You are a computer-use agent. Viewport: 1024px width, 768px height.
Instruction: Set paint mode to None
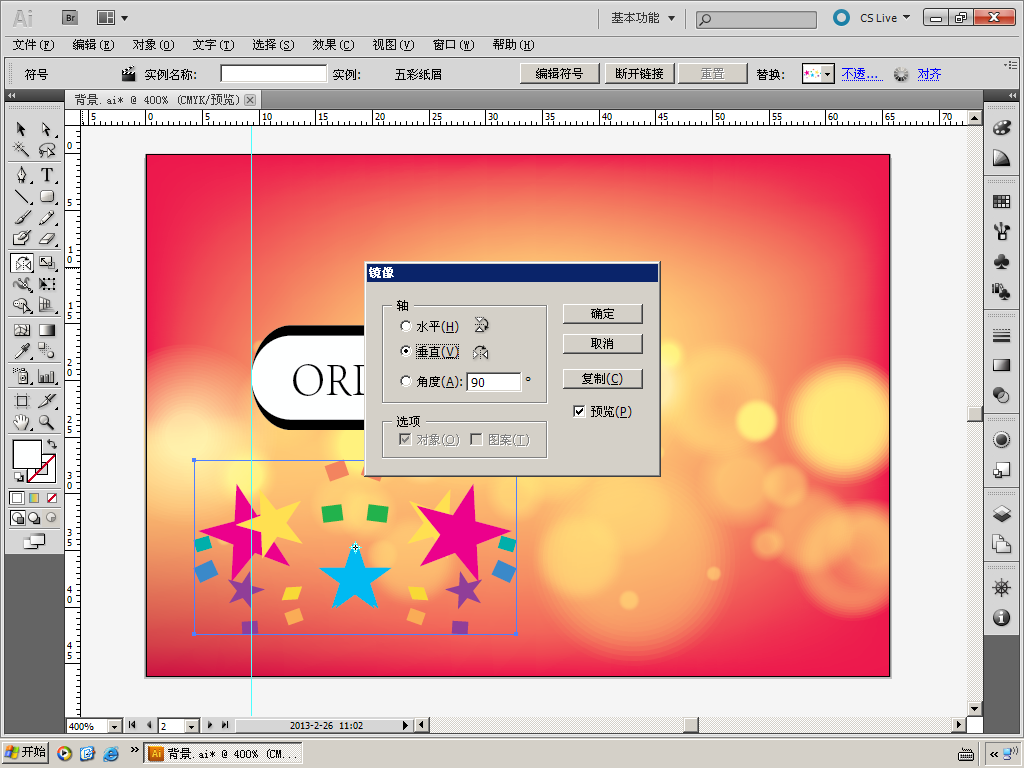pos(52,498)
